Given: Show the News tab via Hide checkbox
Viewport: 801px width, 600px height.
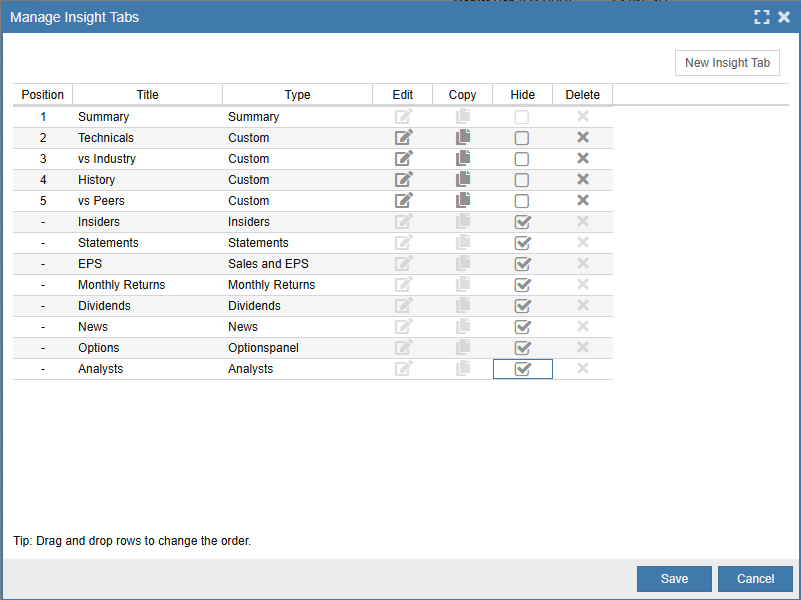Looking at the screenshot, I should [523, 327].
